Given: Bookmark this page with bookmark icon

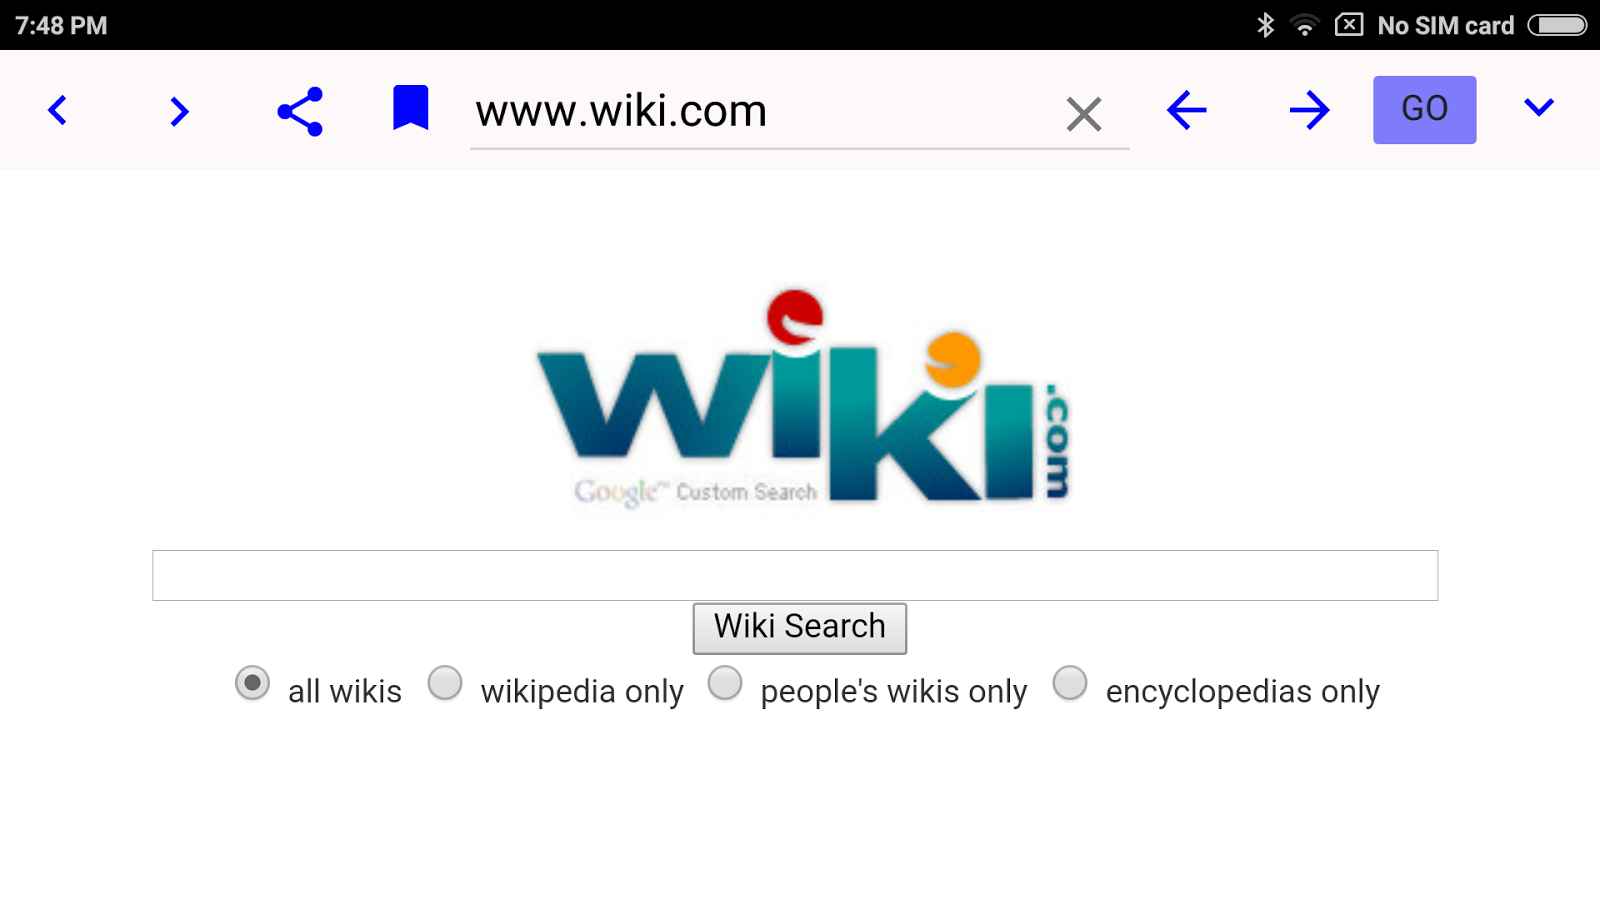Looking at the screenshot, I should tap(410, 108).
